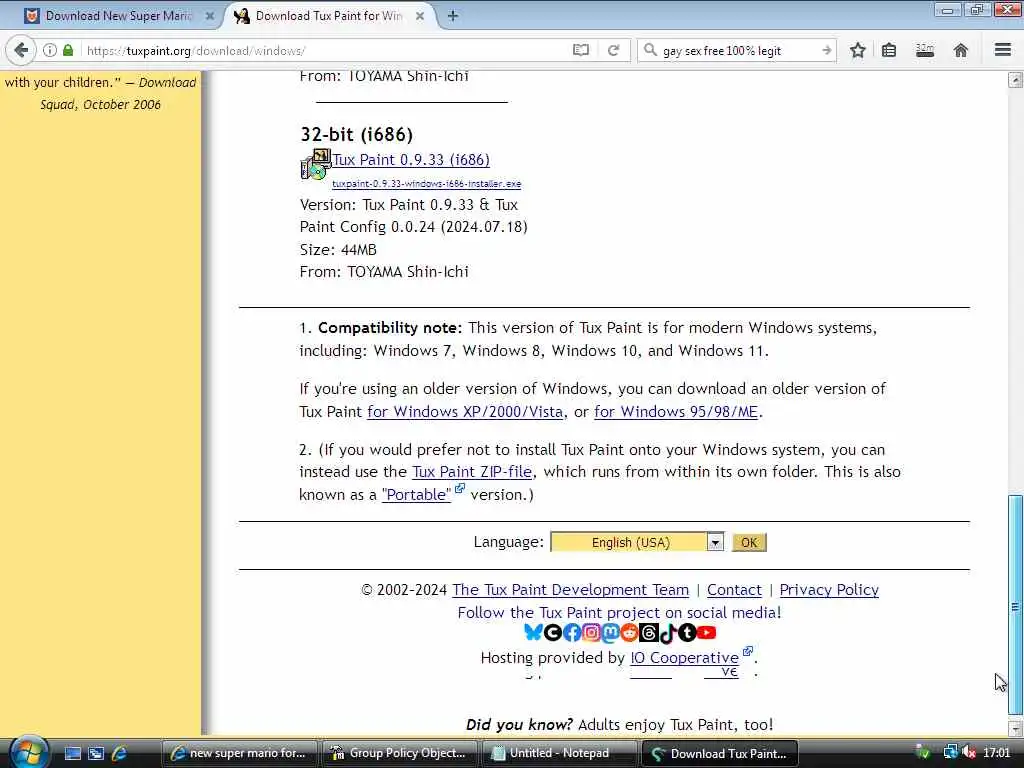This screenshot has height=768, width=1024.
Task: Show bookmarks list icon in toolbar
Action: click(x=889, y=50)
